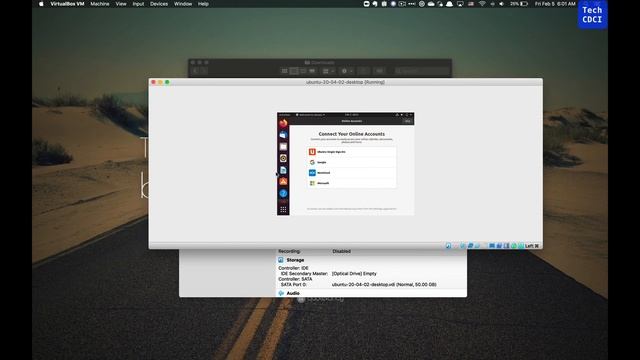640x360 pixels.
Task: Click the AirPlay display icon in menu bar
Action: pos(460,4)
